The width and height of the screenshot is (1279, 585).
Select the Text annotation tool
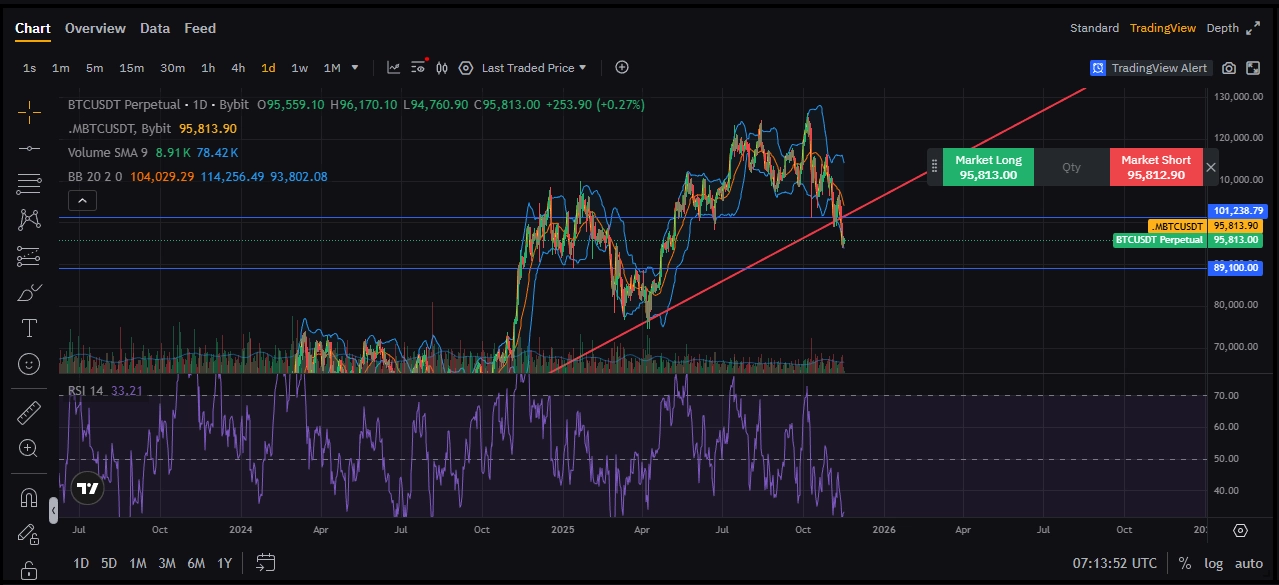pos(29,328)
